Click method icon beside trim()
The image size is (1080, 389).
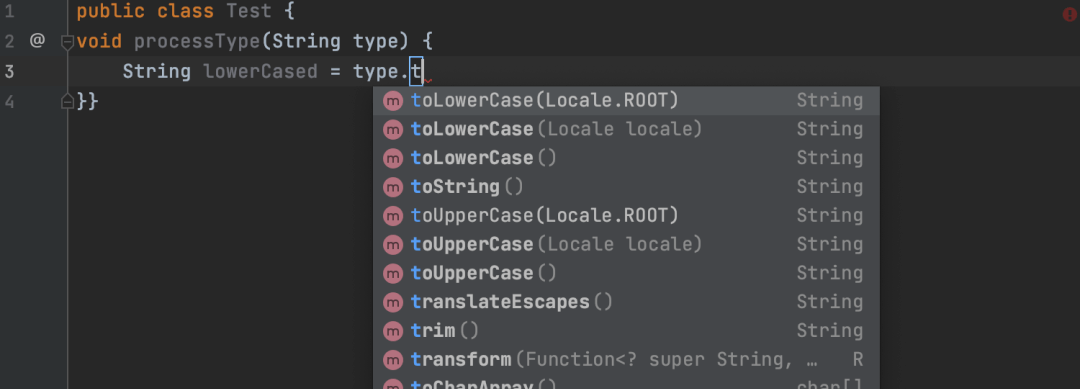393,331
